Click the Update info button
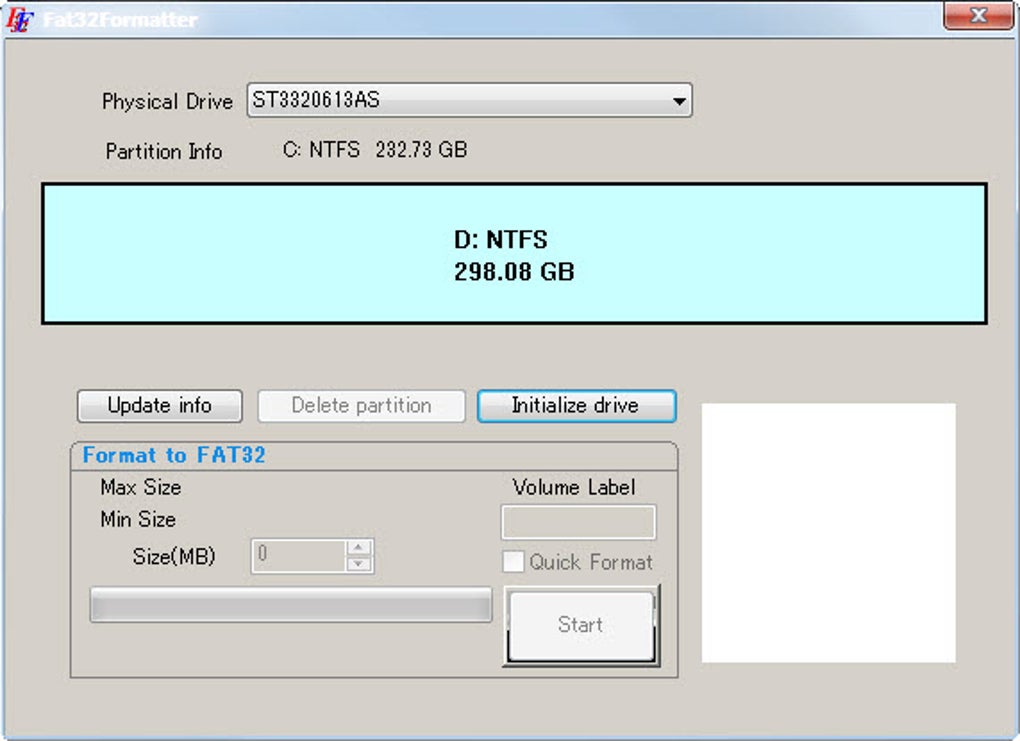Image resolution: width=1020 pixels, height=741 pixels. [x=160, y=406]
